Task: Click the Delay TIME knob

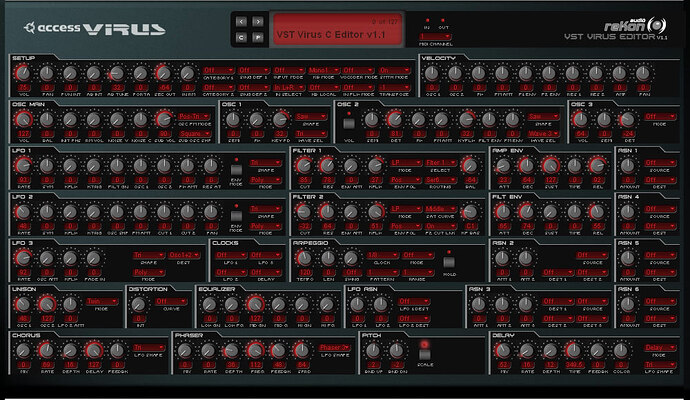Action: coord(573,350)
